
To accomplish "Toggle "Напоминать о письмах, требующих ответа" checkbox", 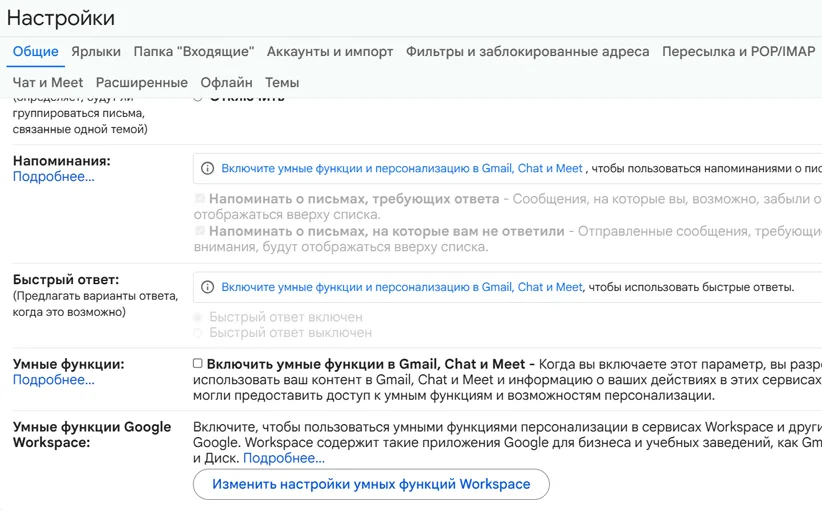I will click(x=200, y=199).
